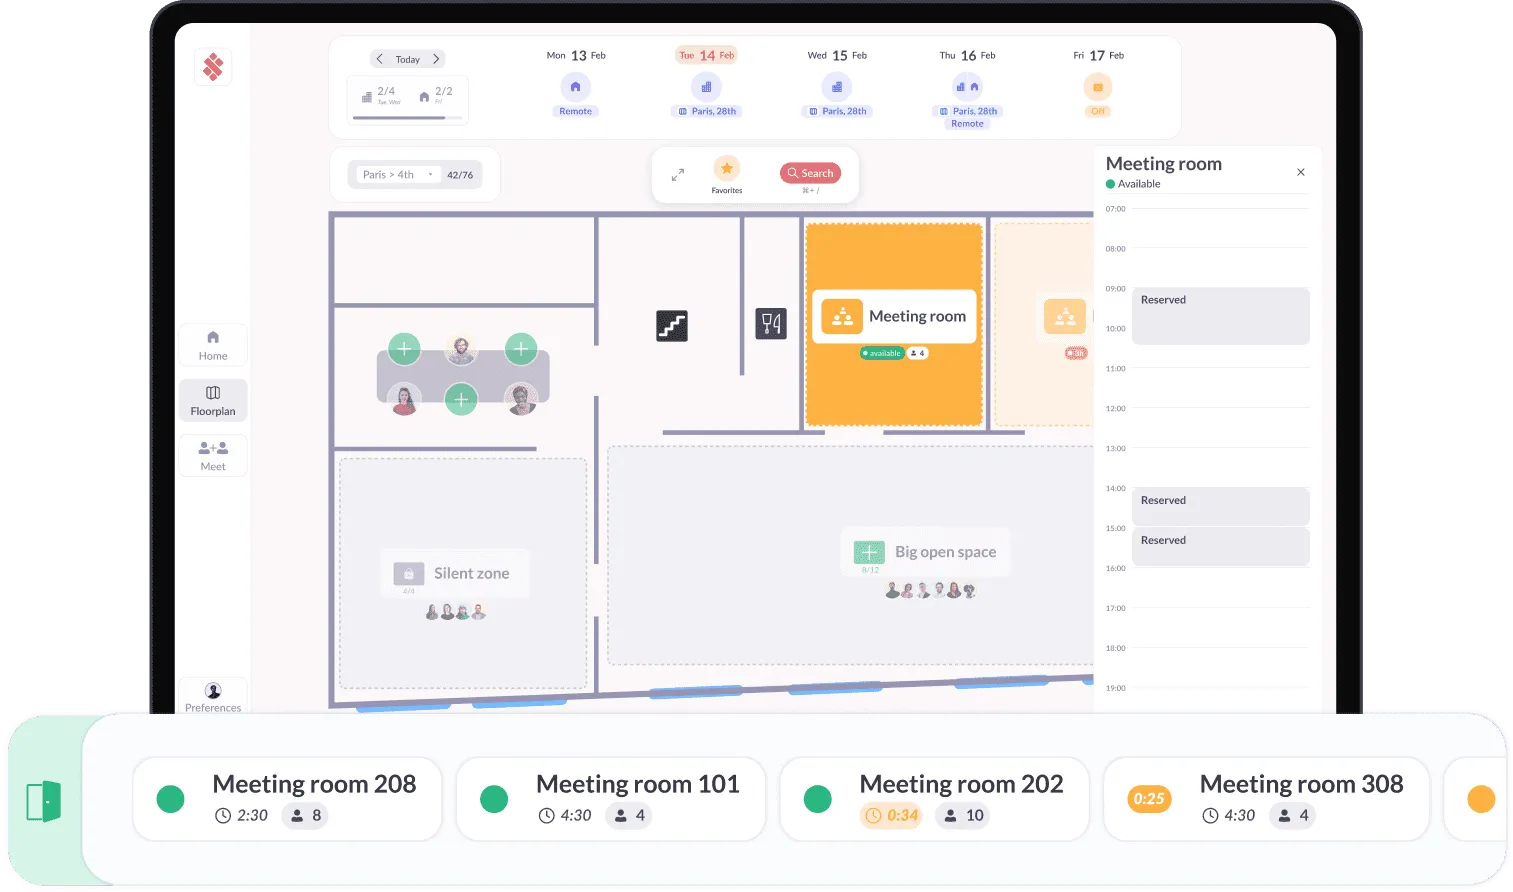Close the Meeting room side panel
Screen dimensions: 1513x892
[x=1301, y=172]
